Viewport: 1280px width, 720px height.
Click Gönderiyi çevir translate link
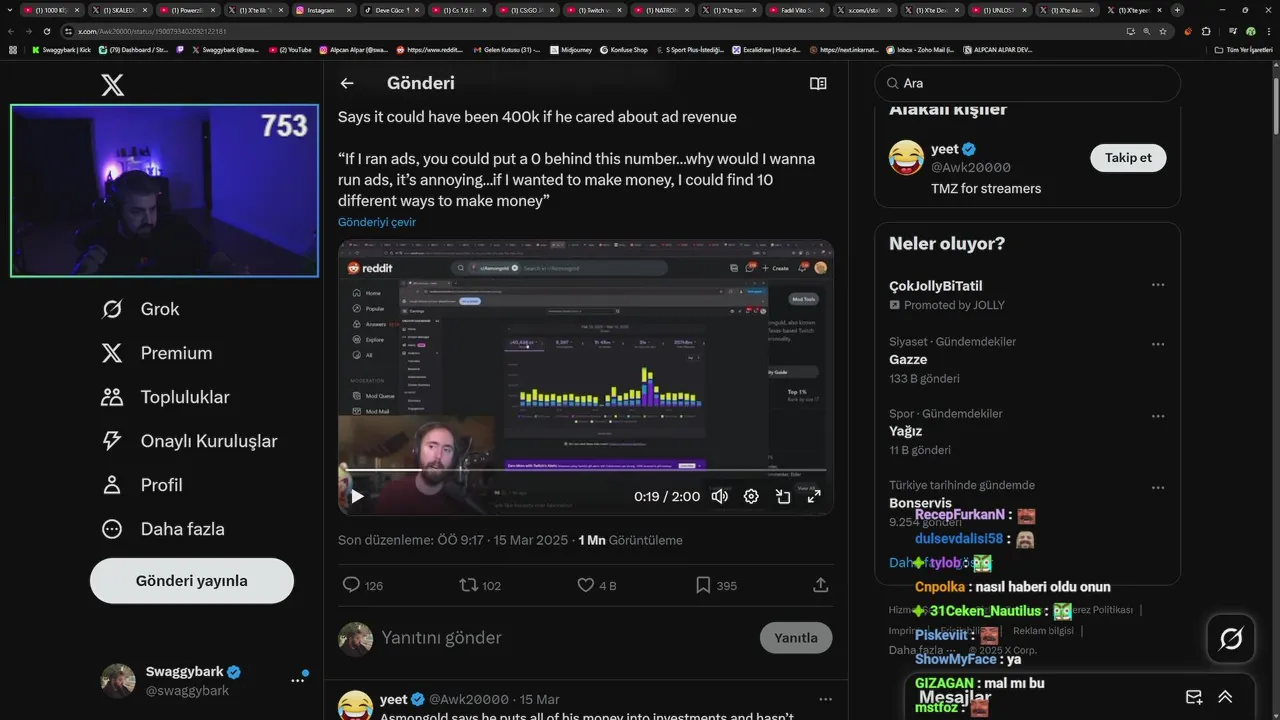[x=377, y=222]
